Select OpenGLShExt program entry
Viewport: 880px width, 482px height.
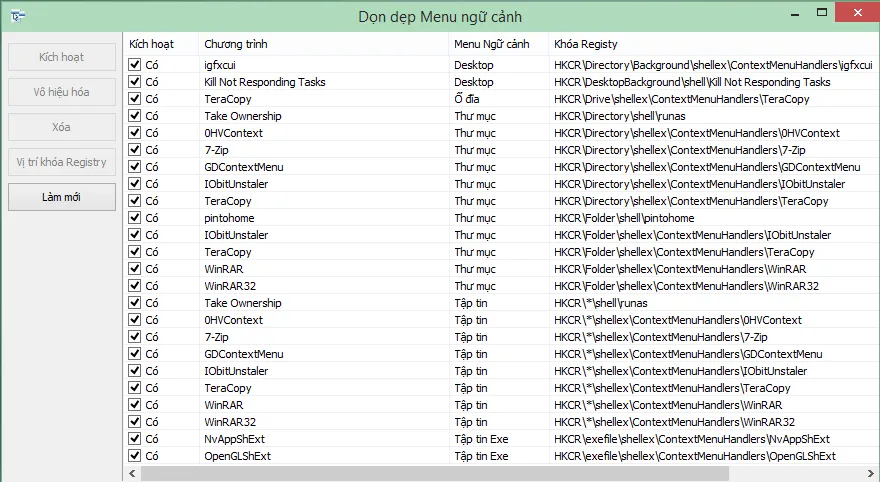pos(237,456)
